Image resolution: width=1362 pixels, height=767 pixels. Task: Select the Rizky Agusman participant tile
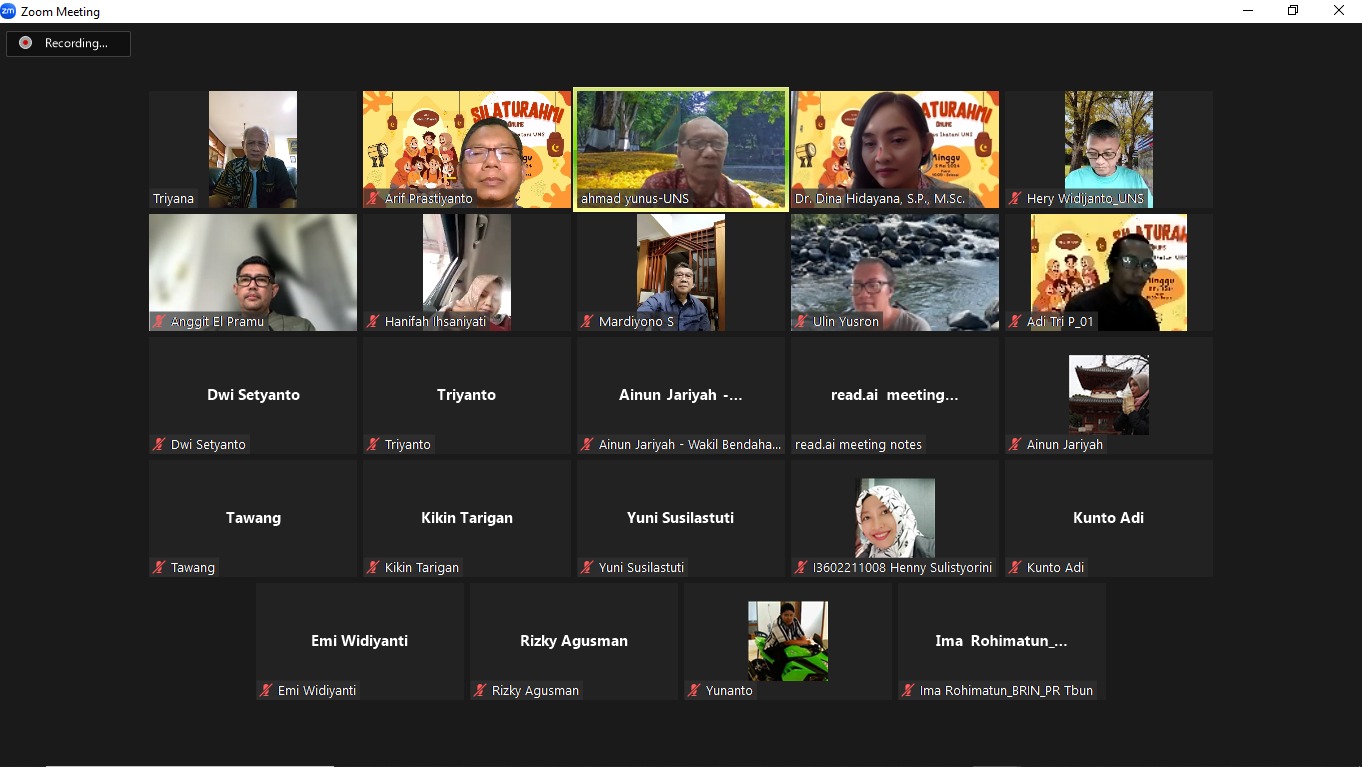(573, 640)
